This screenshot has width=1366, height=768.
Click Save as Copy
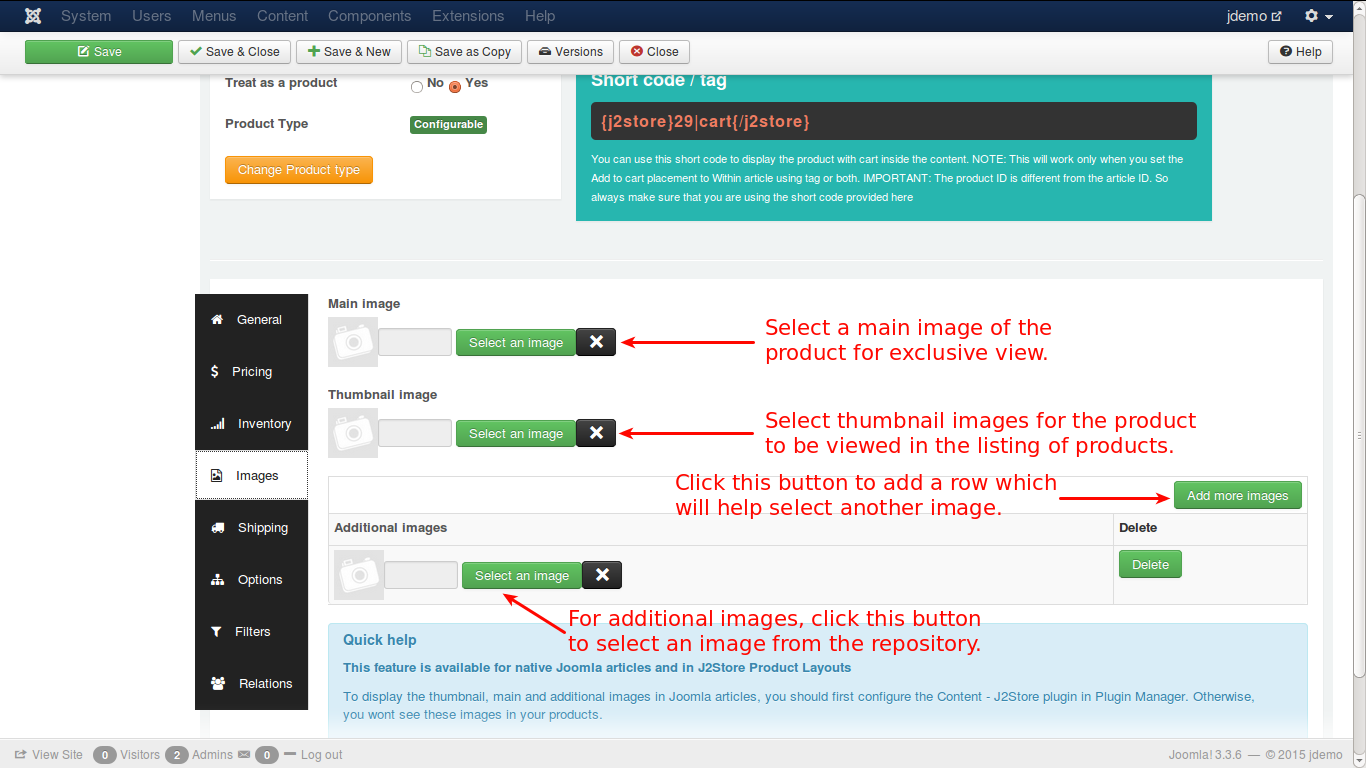465,52
